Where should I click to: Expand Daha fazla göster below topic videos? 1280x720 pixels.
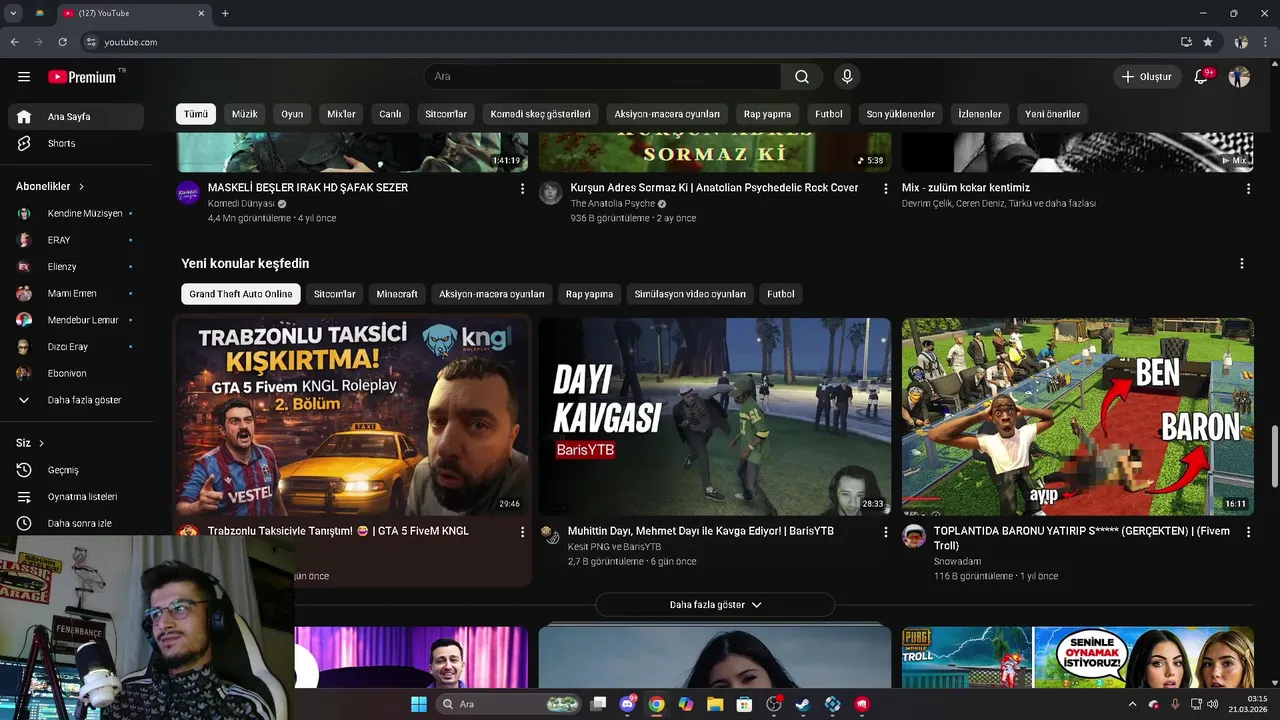715,605
